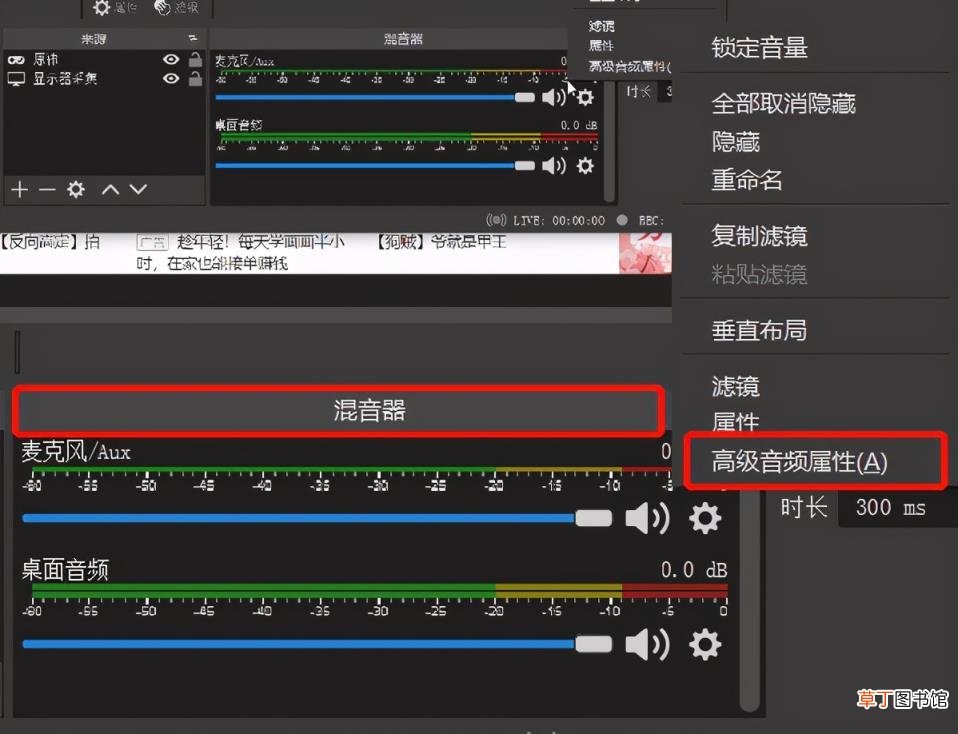
Task: Move source down with the down arrow
Action: pos(138,189)
